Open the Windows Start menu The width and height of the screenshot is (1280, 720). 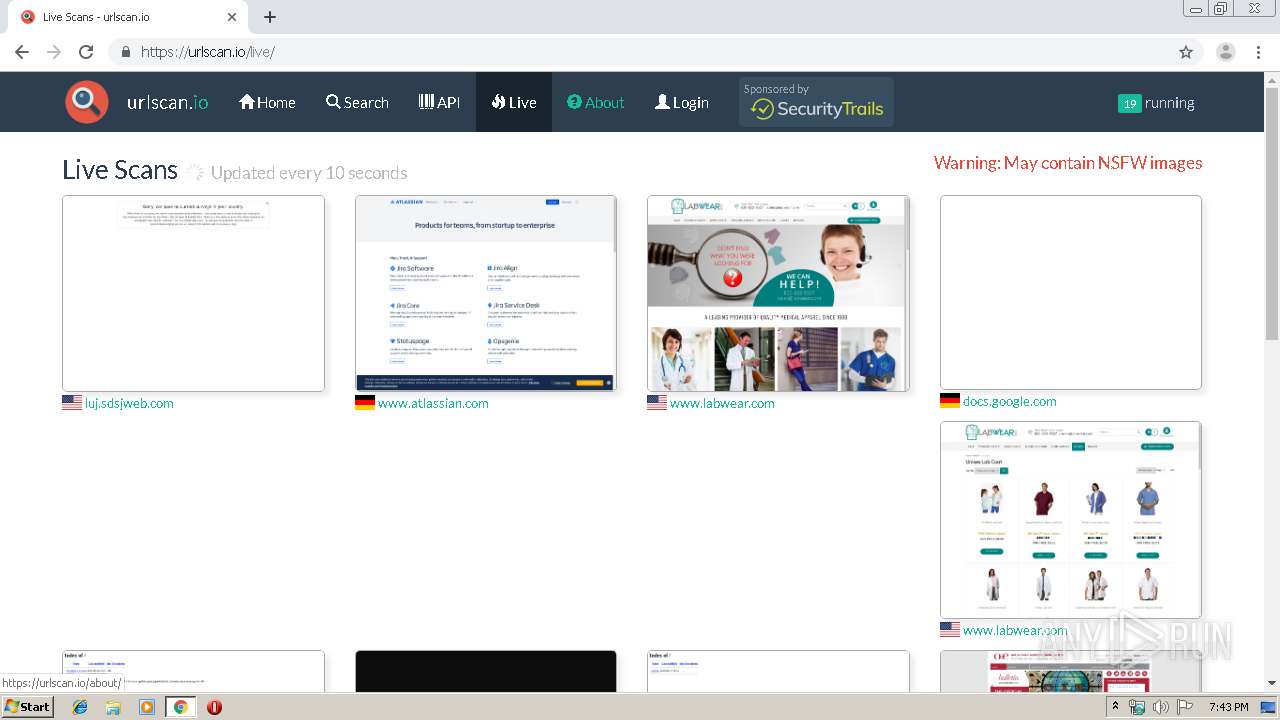[27, 706]
